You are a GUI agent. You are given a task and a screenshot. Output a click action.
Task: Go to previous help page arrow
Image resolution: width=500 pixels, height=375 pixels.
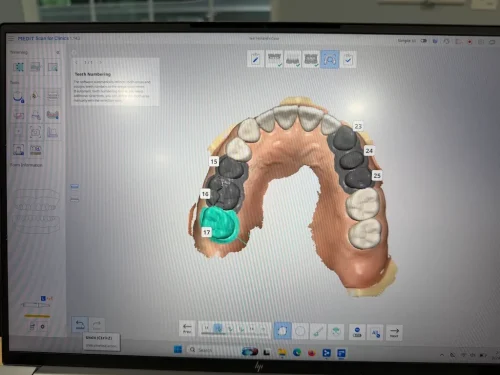coord(77,62)
